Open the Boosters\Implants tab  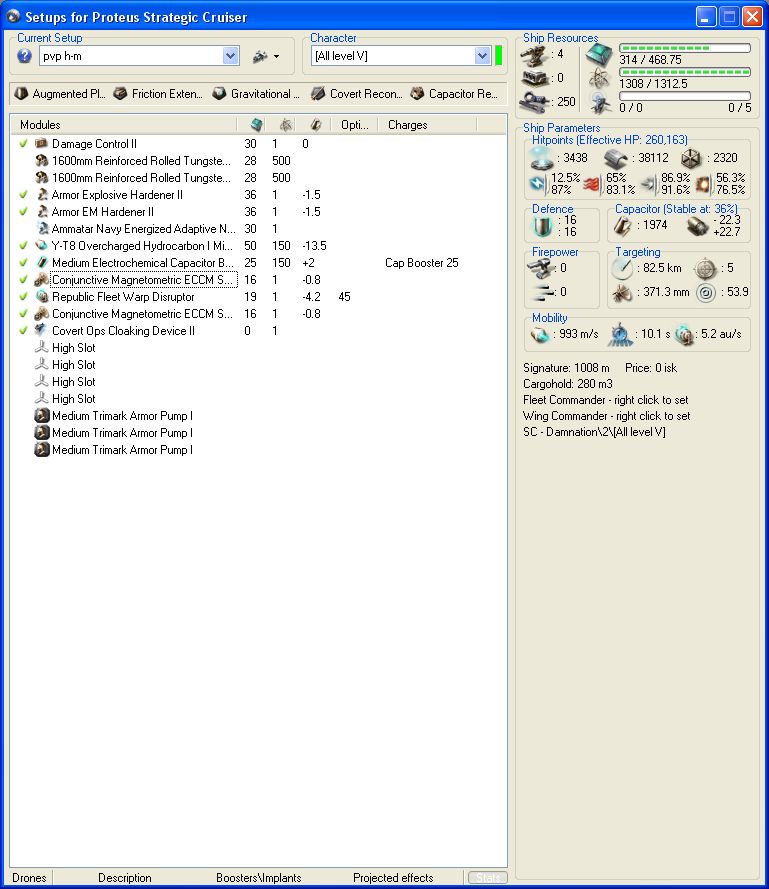(259, 878)
